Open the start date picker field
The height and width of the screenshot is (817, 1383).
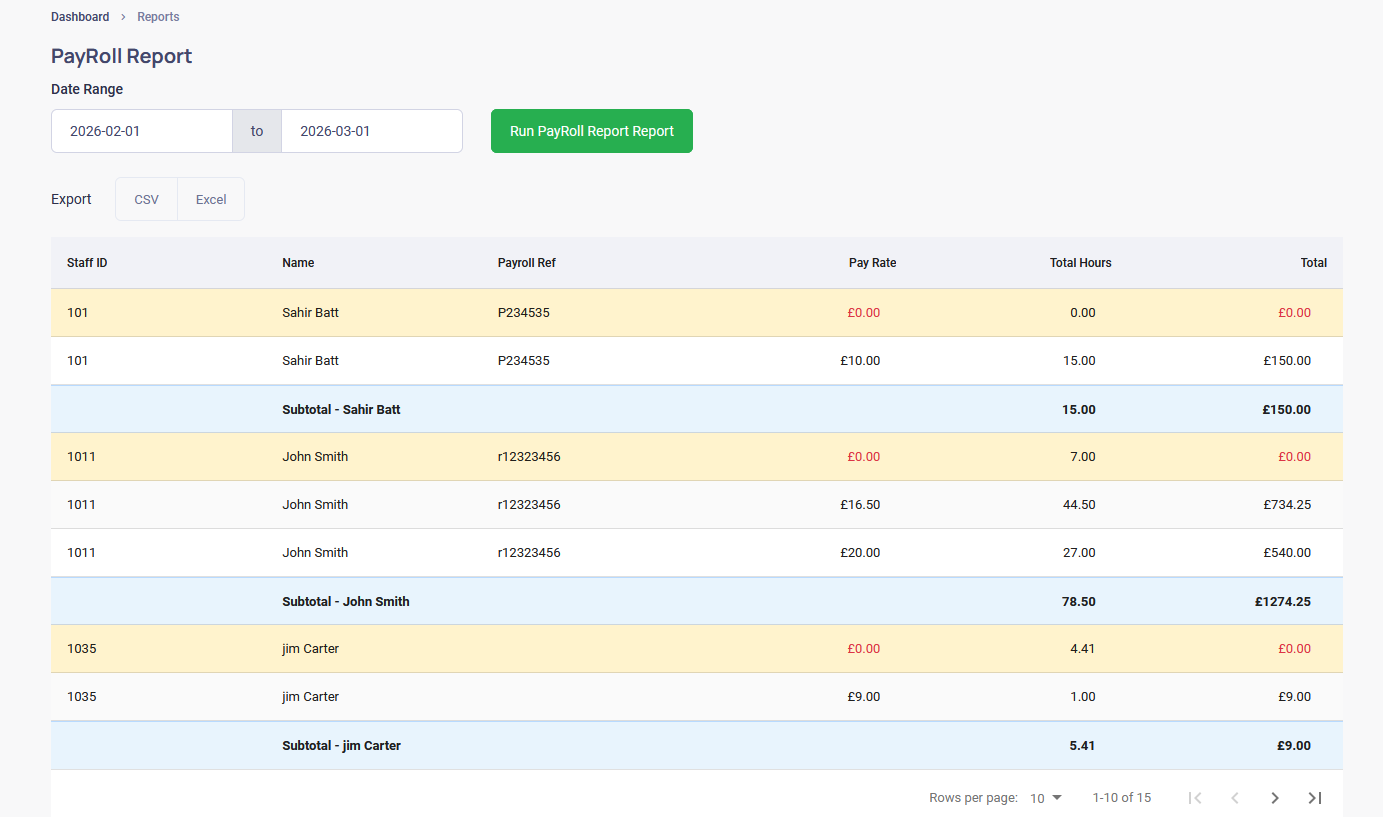[x=140, y=131]
